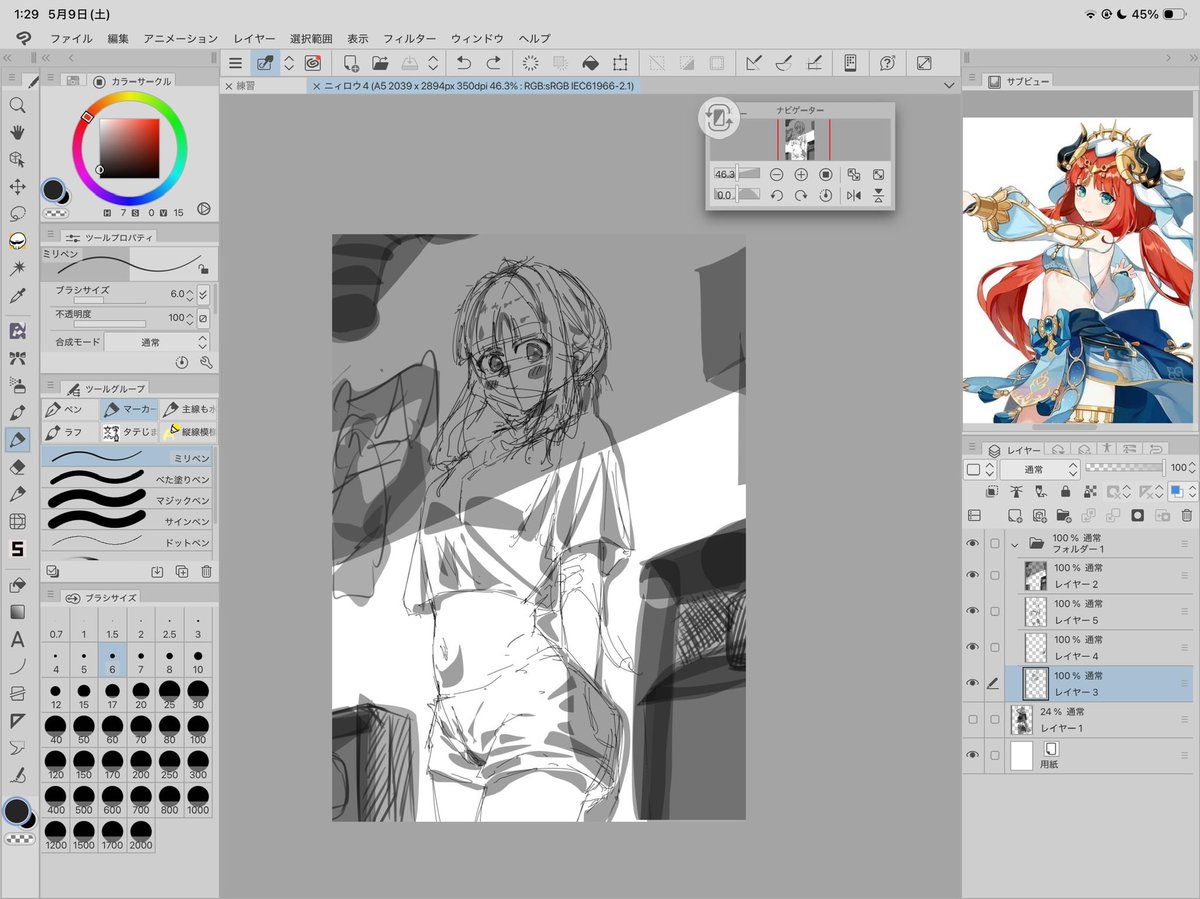Hide レイヤー 4 with its eye icon
1200x899 pixels.
(x=973, y=647)
